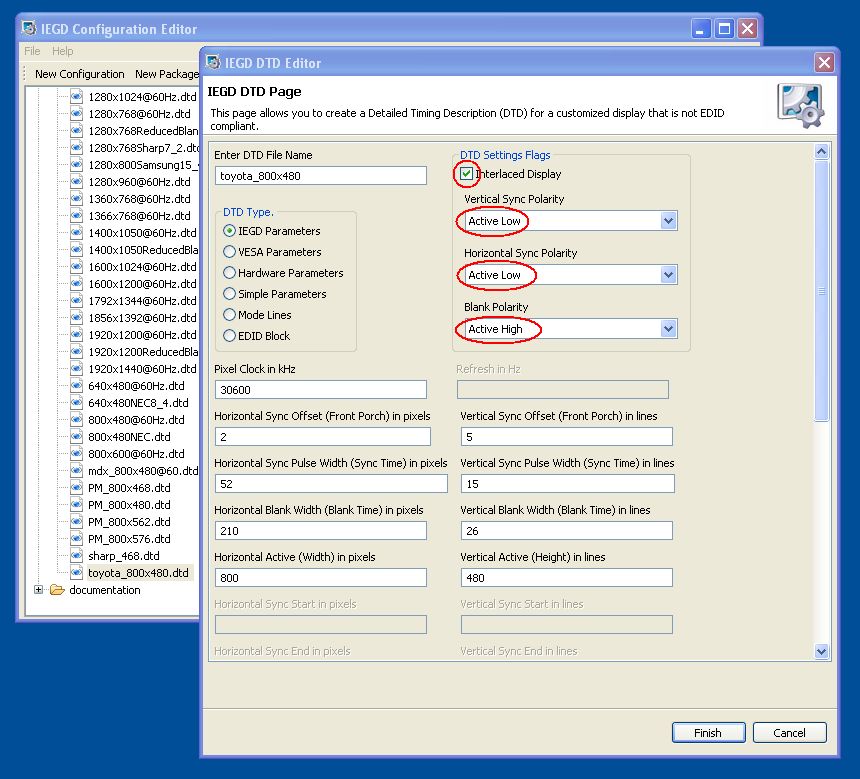This screenshot has height=779, width=860.
Task: Open the File menu
Action: tap(32, 51)
